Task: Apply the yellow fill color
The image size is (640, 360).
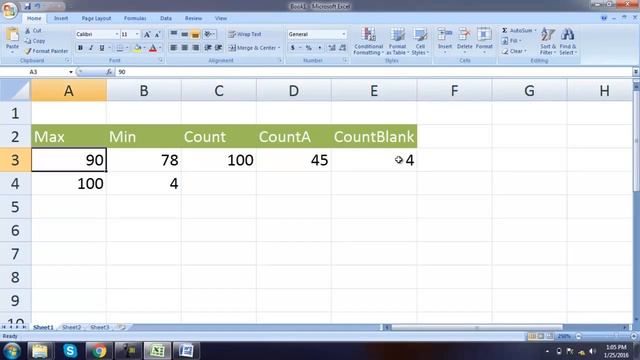Action: point(138,48)
